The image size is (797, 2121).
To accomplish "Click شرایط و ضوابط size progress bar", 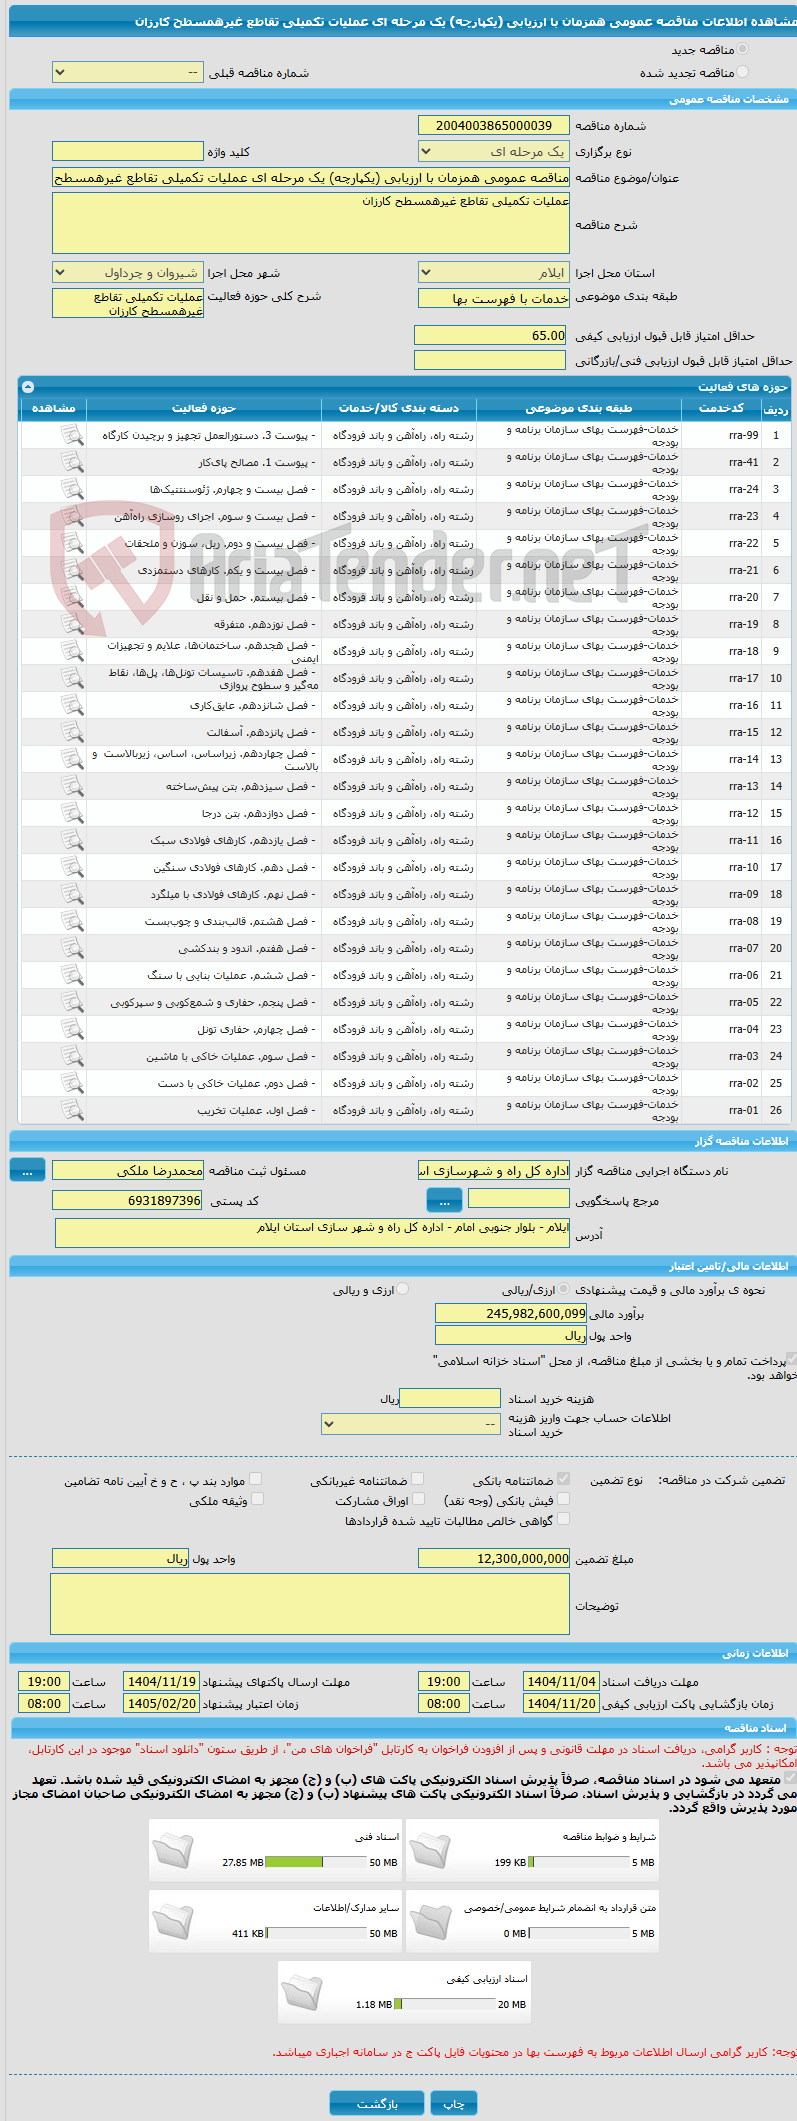I will click(x=578, y=1862).
